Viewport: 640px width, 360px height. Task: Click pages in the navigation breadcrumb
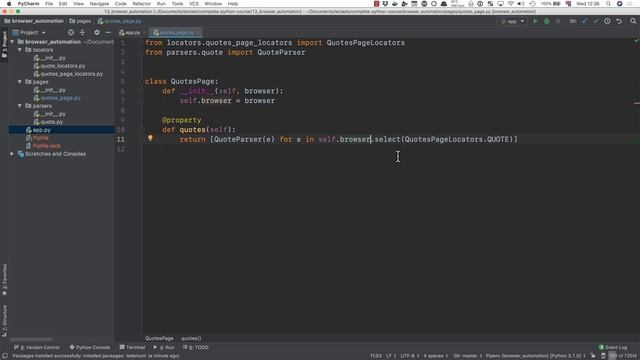[x=80, y=21]
